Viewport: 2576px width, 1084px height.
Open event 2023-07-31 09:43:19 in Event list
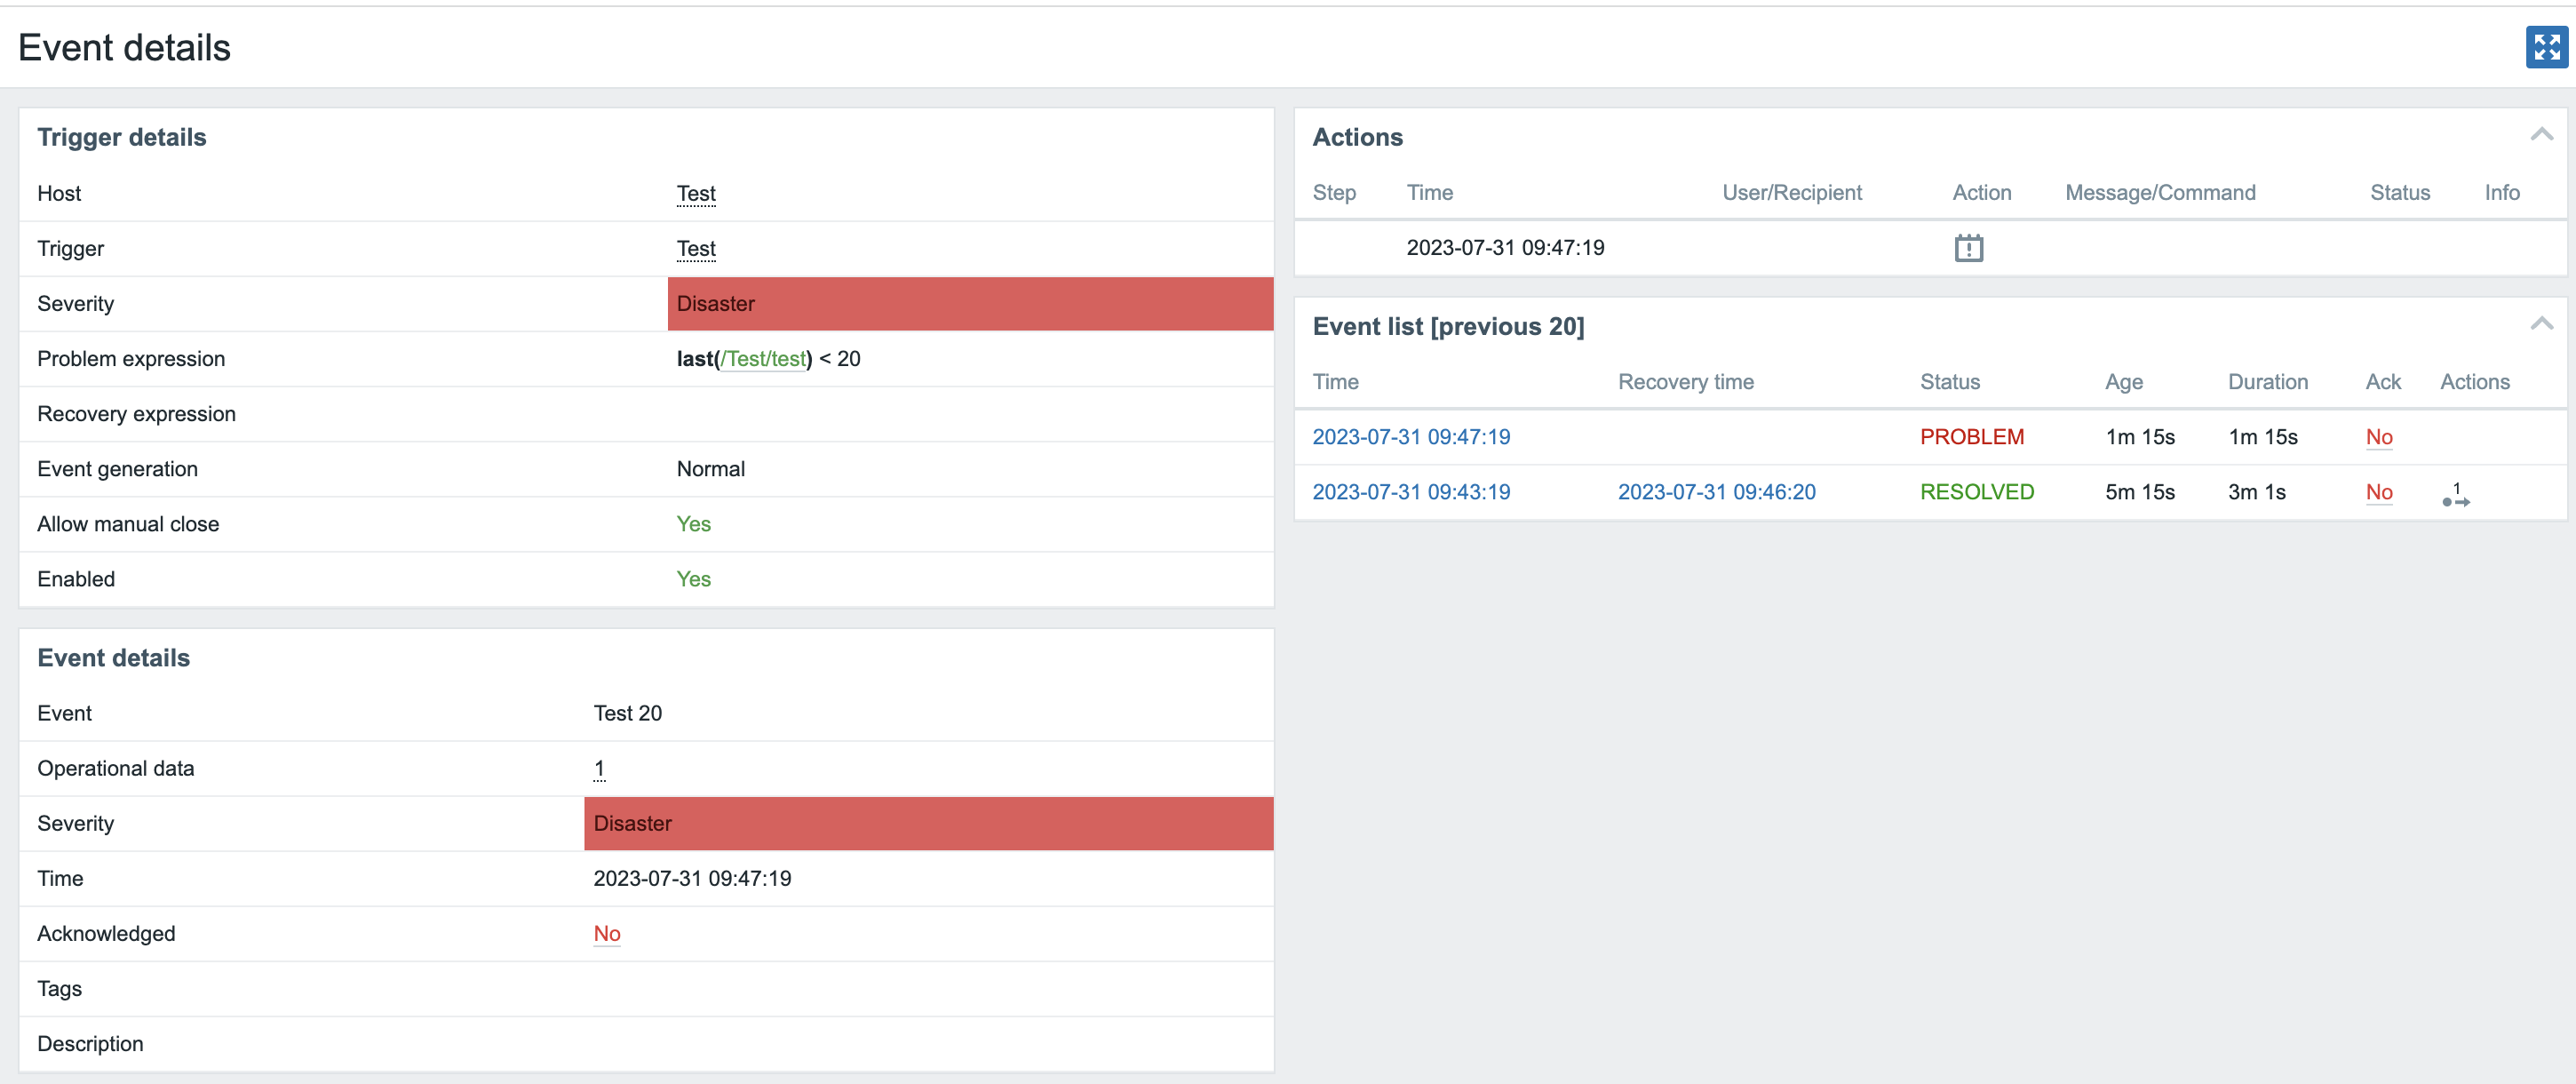pyautogui.click(x=1411, y=492)
